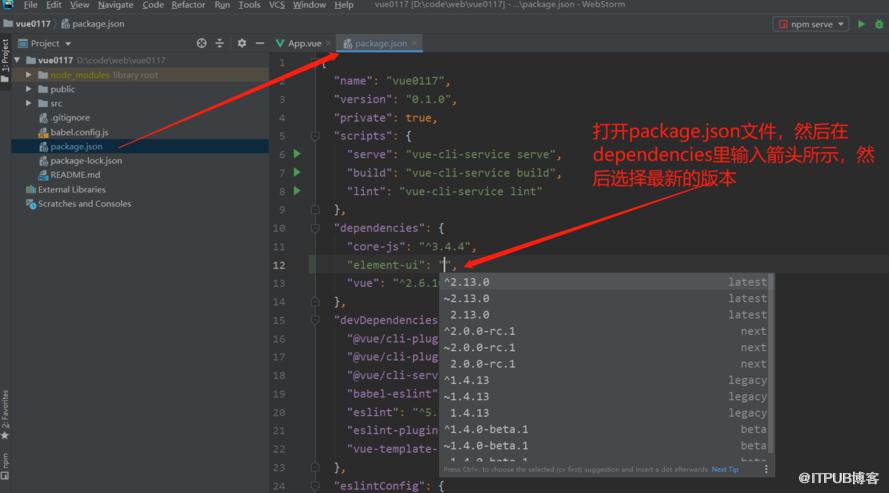
Task: Open the Code menu
Action: tap(153, 5)
